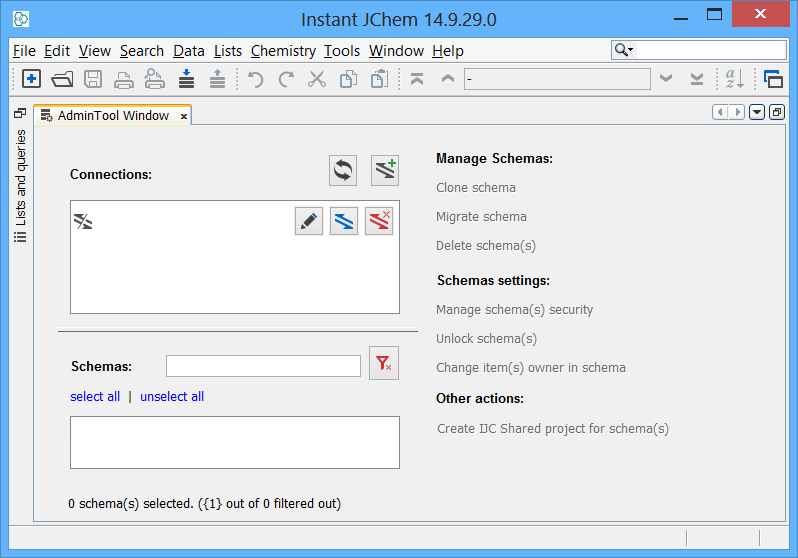Click Clone schema action
This screenshot has width=798, height=558.
[x=476, y=188]
